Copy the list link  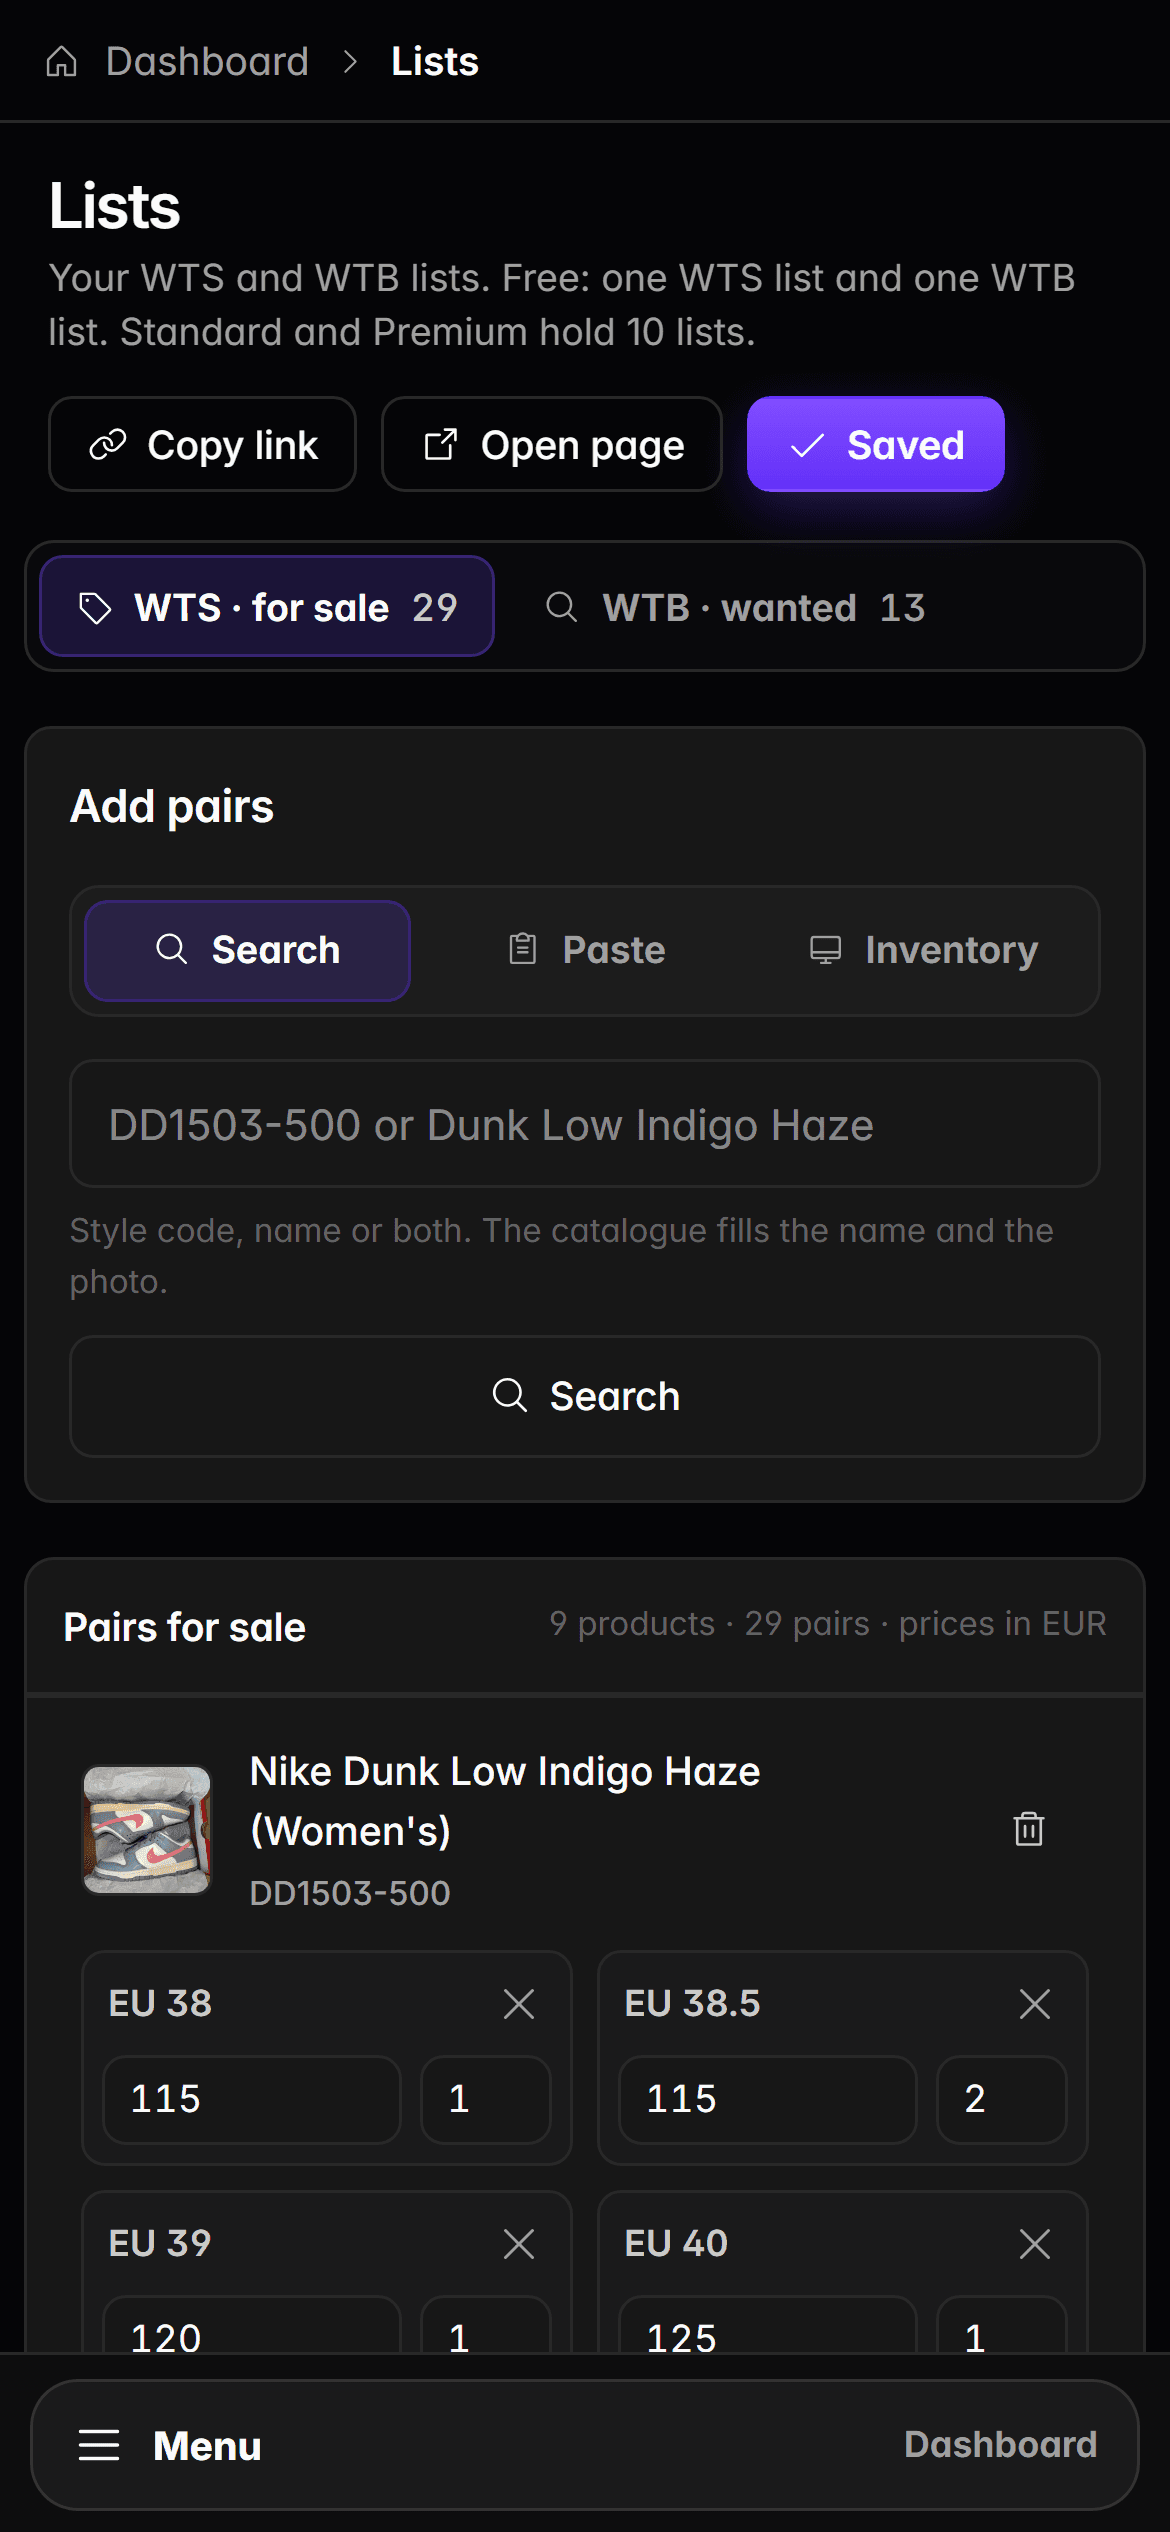click(x=203, y=445)
